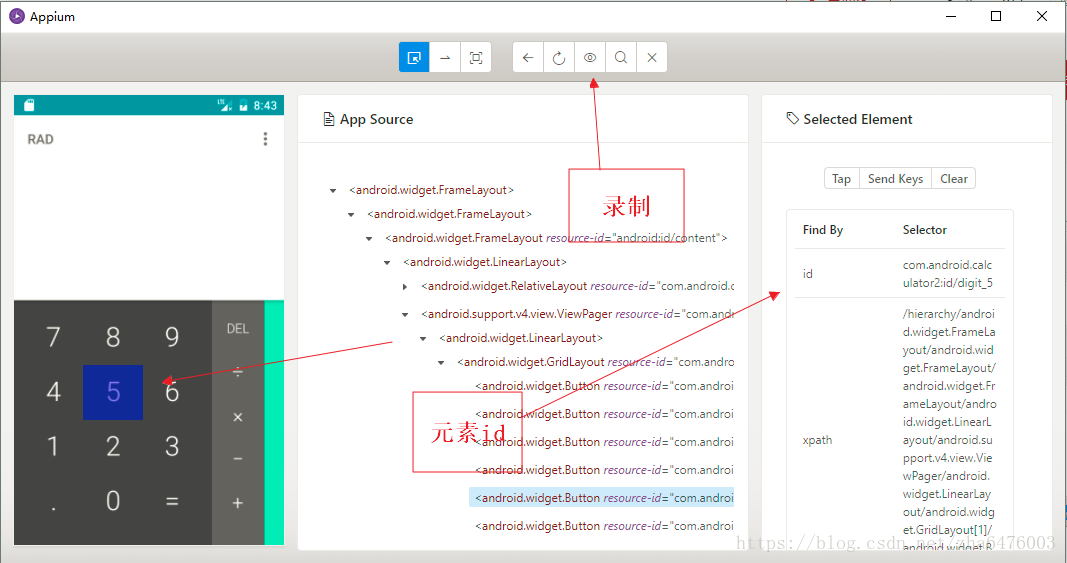1067x563 pixels.
Task: Click calculator digit 0 in screenshot
Action: pos(113,502)
